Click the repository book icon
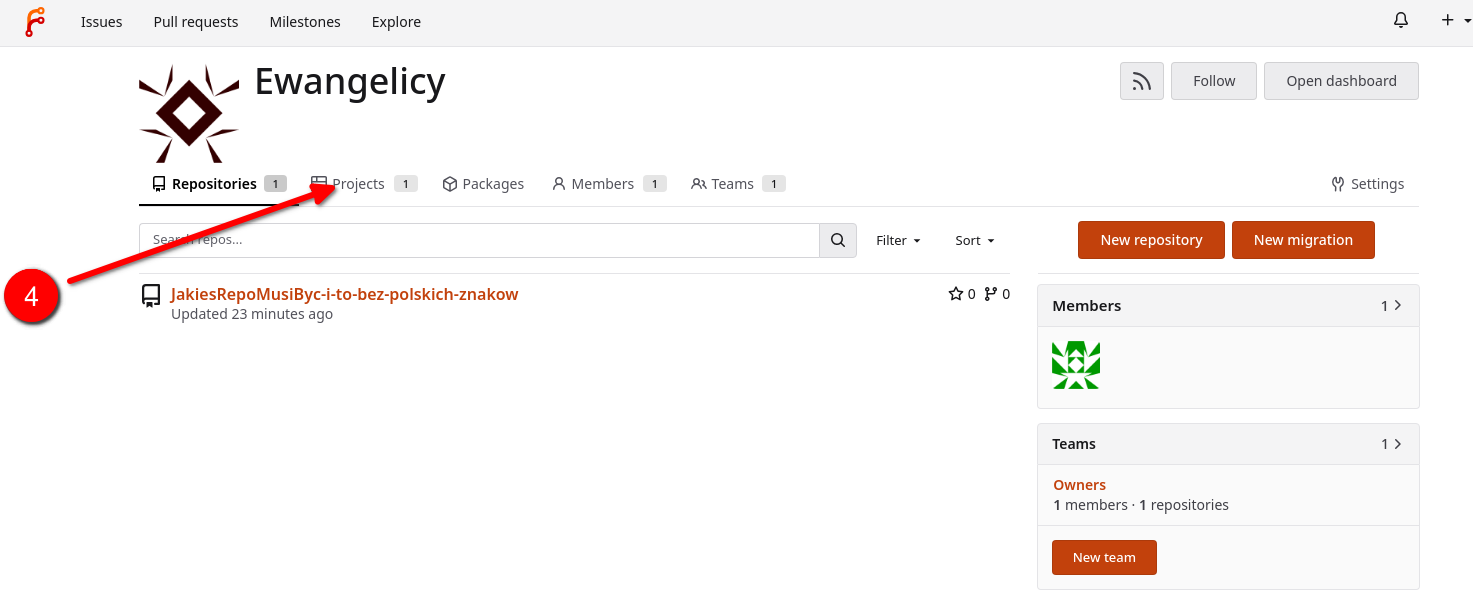 click(x=151, y=295)
